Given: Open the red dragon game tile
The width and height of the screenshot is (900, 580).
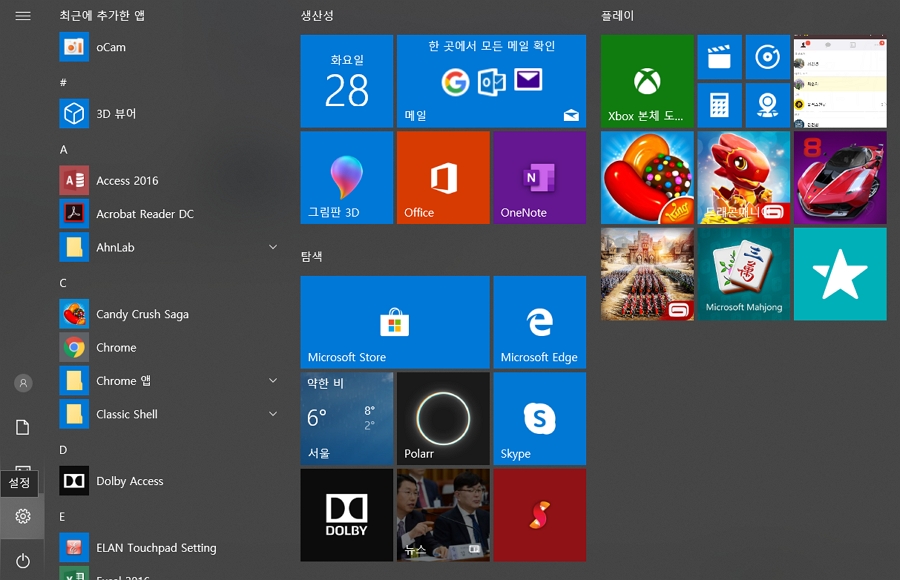Looking at the screenshot, I should point(744,177).
